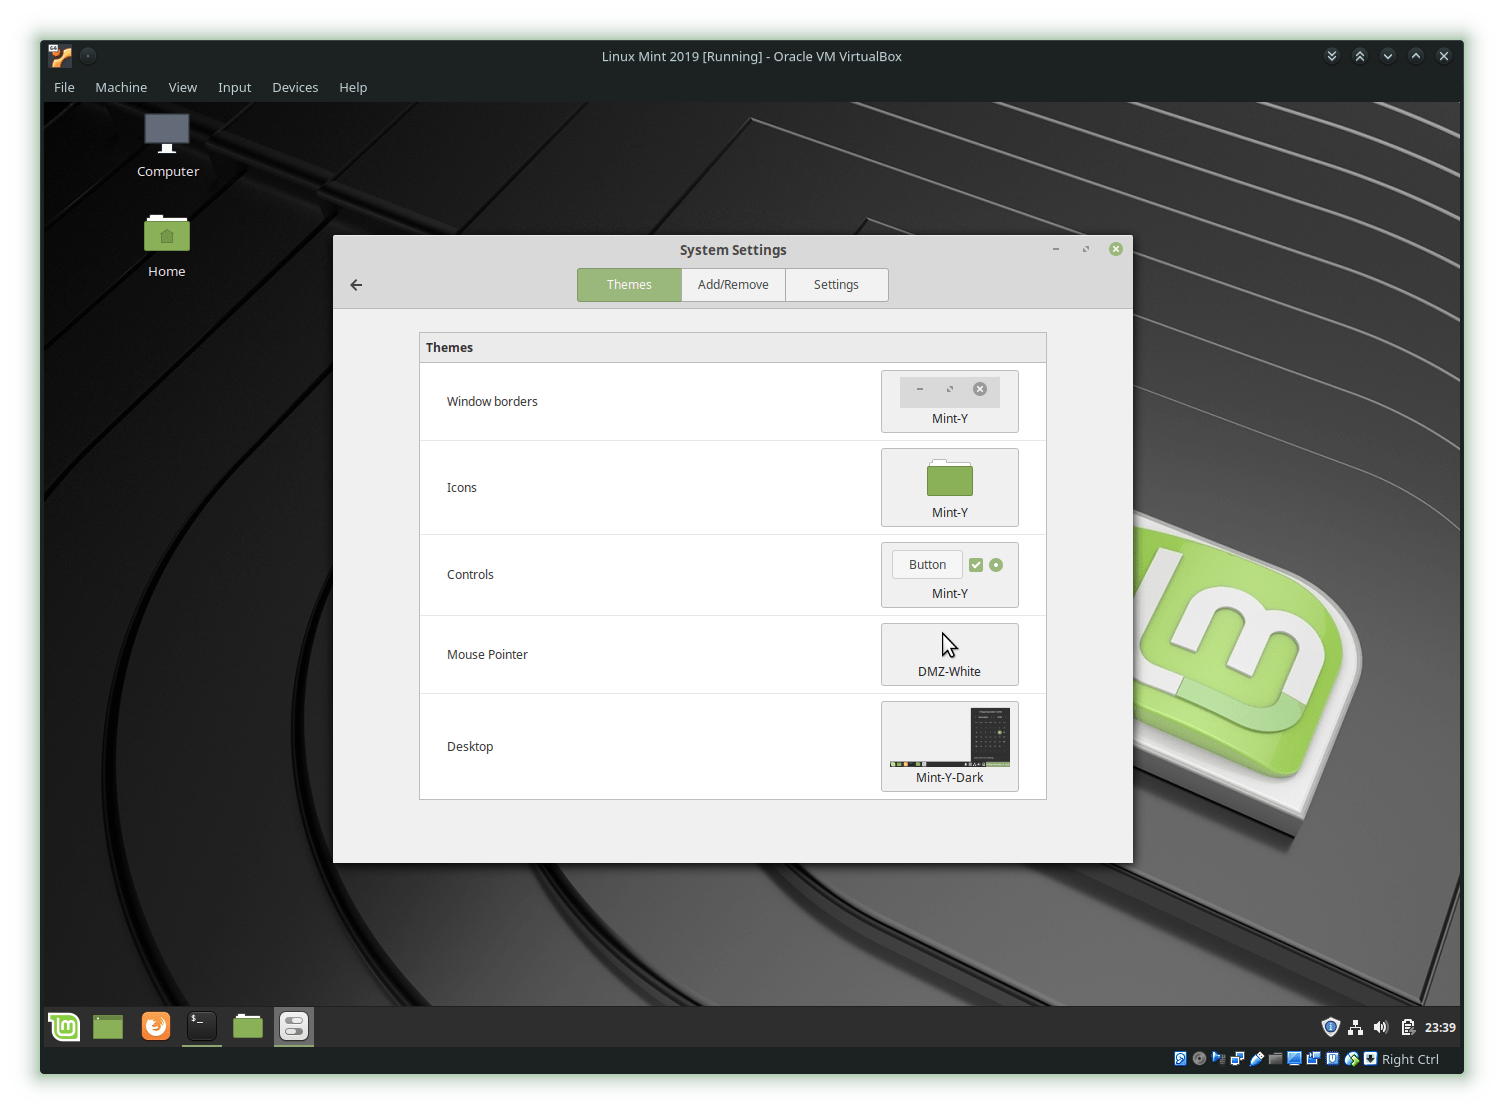The image size is (1504, 1114).
Task: Change the Mint-Y window borders theme
Action: tap(949, 401)
